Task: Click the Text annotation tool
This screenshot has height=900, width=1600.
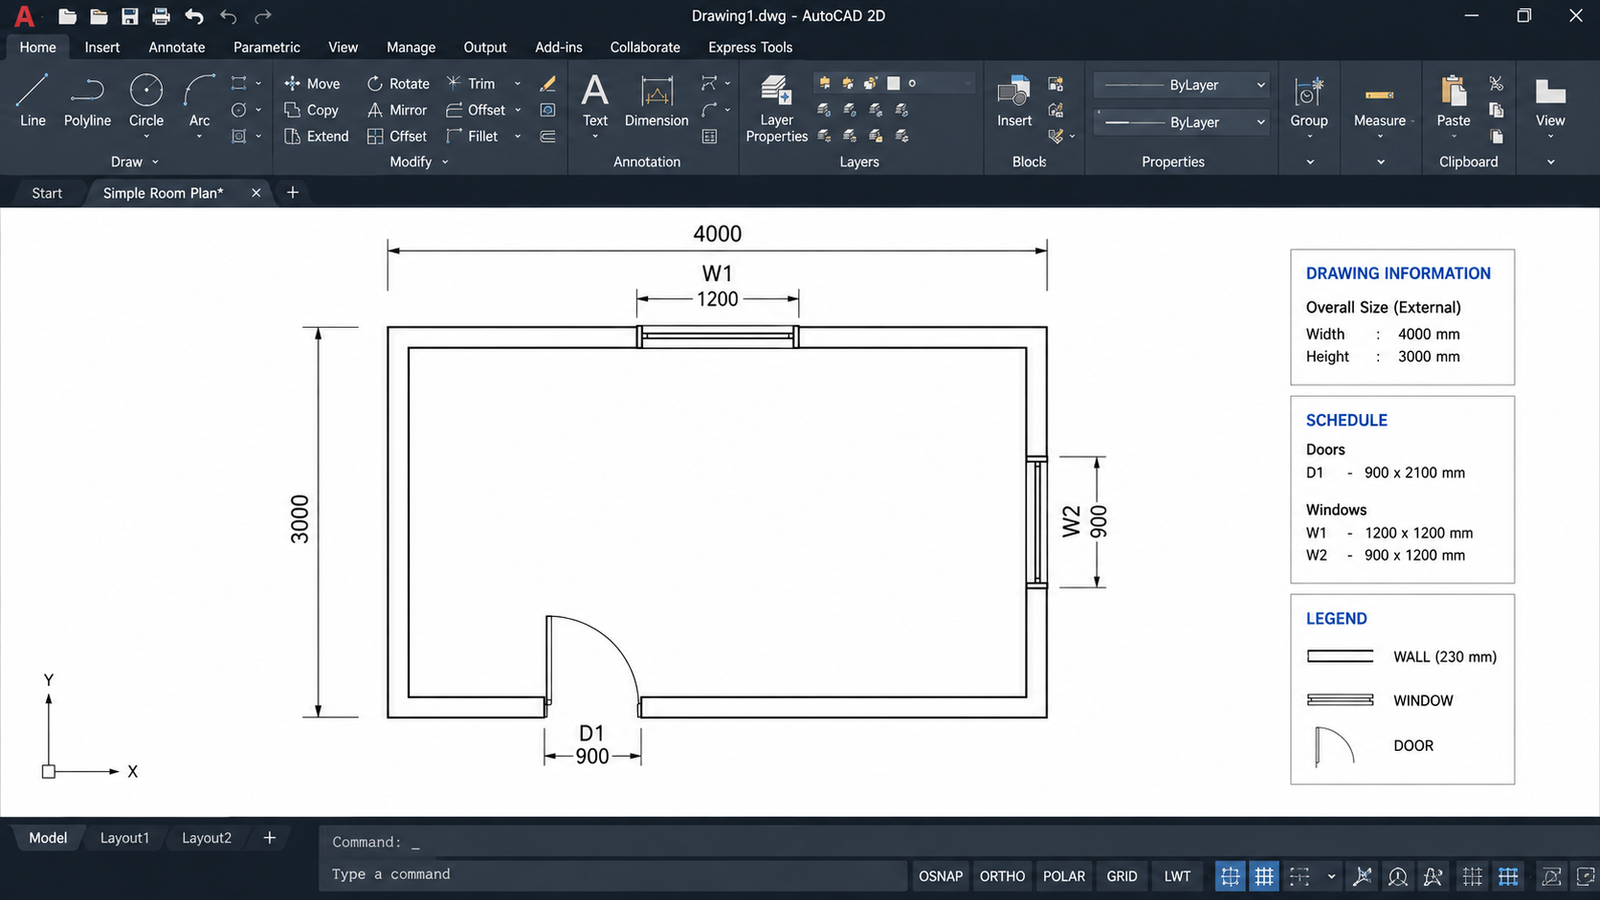Action: [x=595, y=100]
